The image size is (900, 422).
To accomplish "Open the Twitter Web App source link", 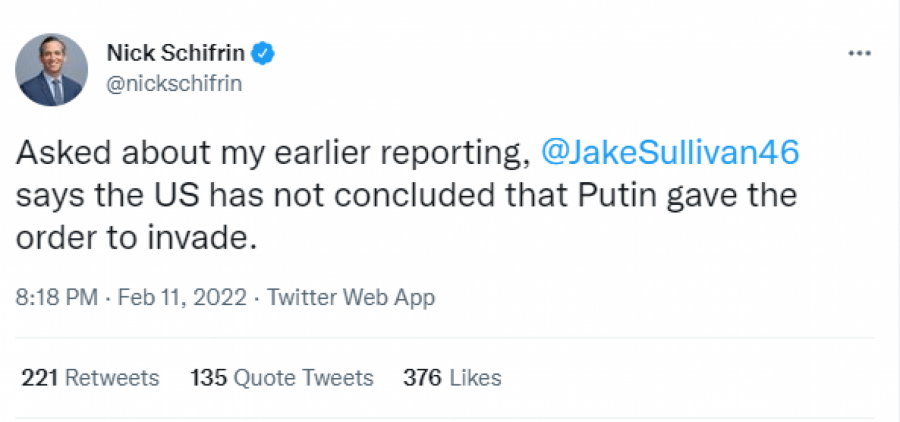I will tap(353, 297).
